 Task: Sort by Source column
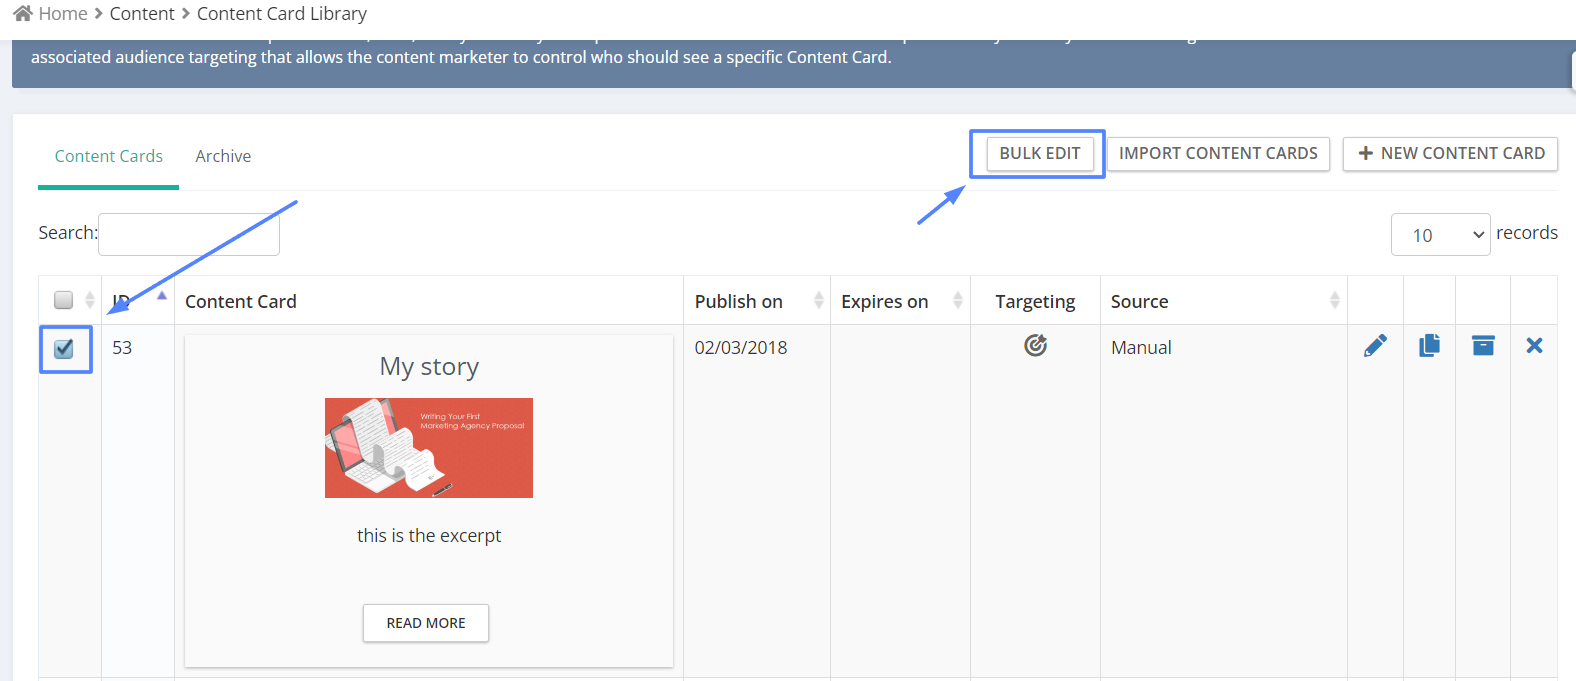[x=1224, y=301]
